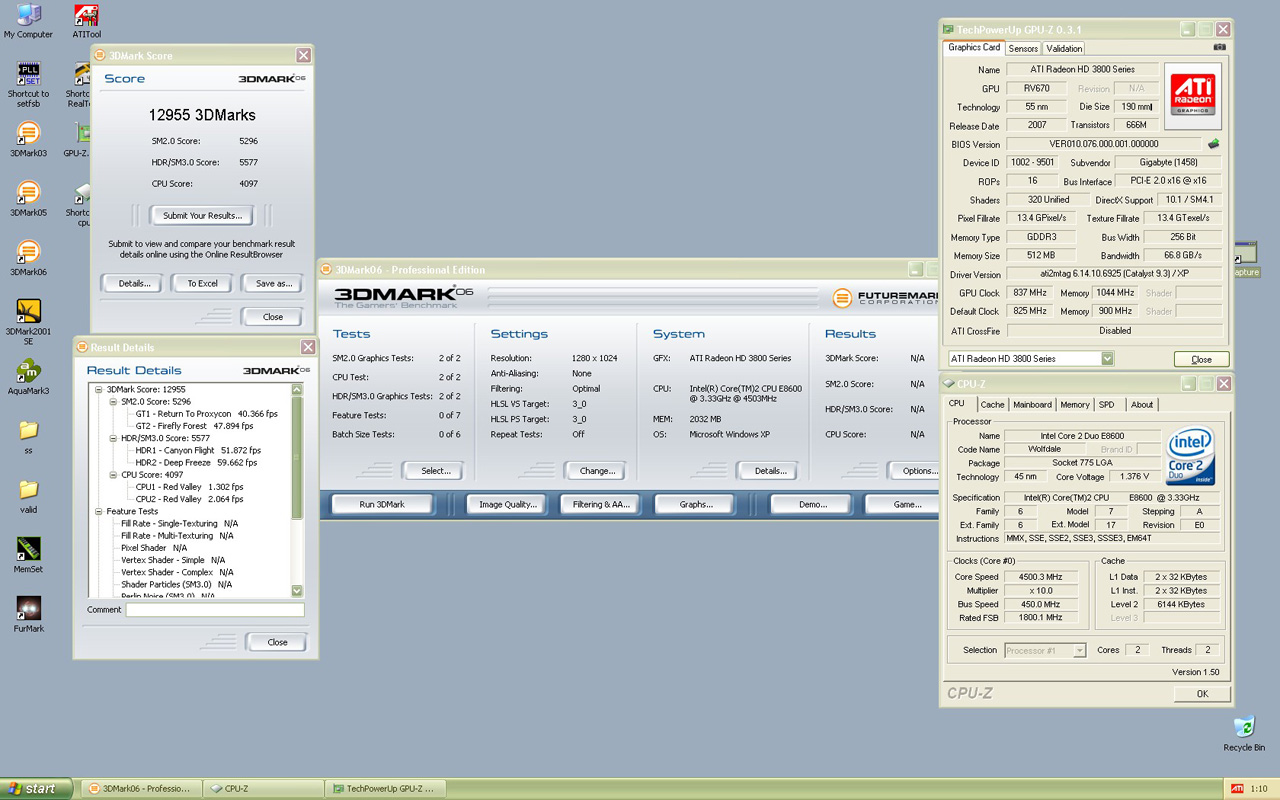
Task: Export score To Excel
Action: [x=203, y=283]
